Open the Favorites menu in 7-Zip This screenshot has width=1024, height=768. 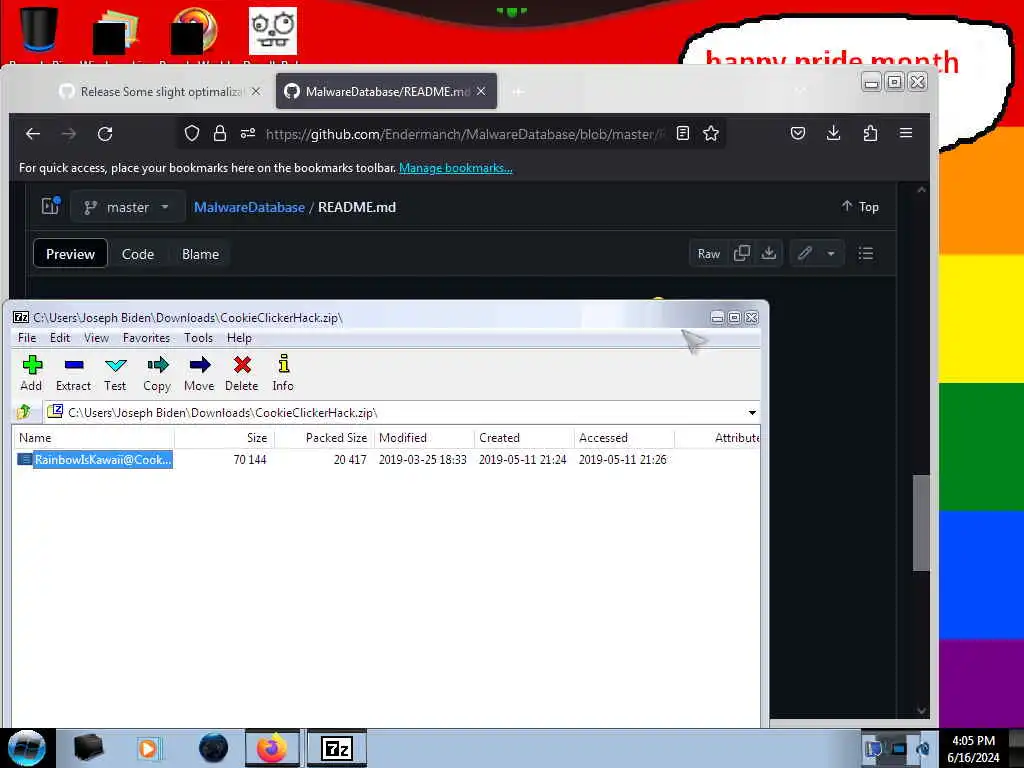pos(146,338)
